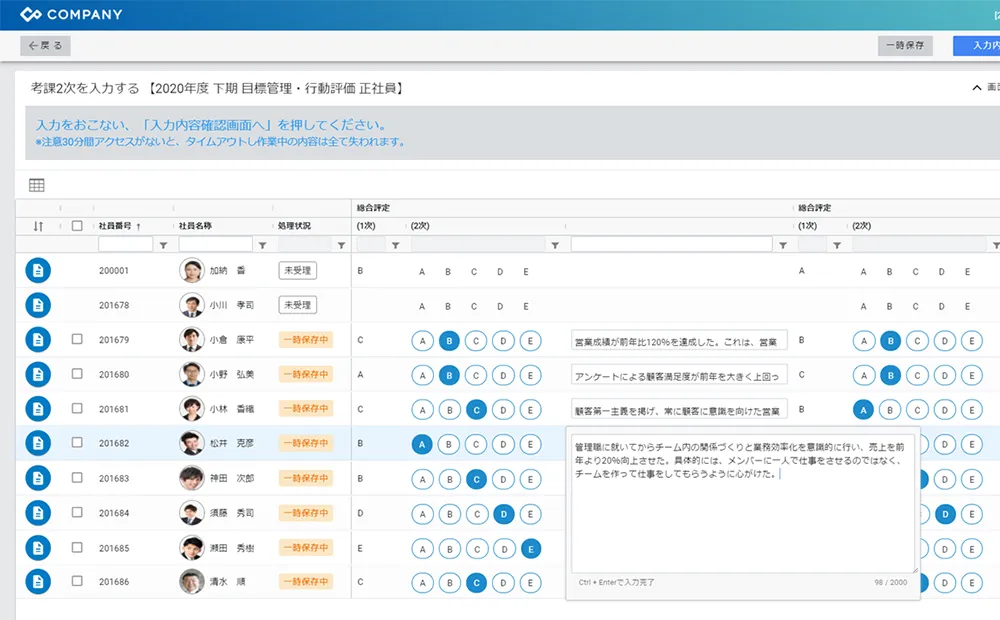Click the COMPANY logo
The height and width of the screenshot is (620, 1000).
coord(72,14)
